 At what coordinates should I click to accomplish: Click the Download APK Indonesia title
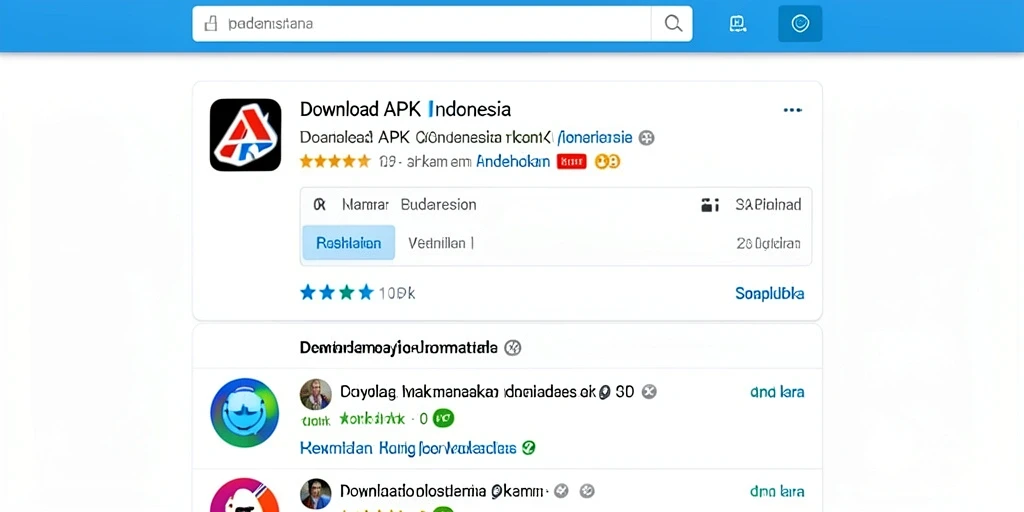pyautogui.click(x=405, y=108)
